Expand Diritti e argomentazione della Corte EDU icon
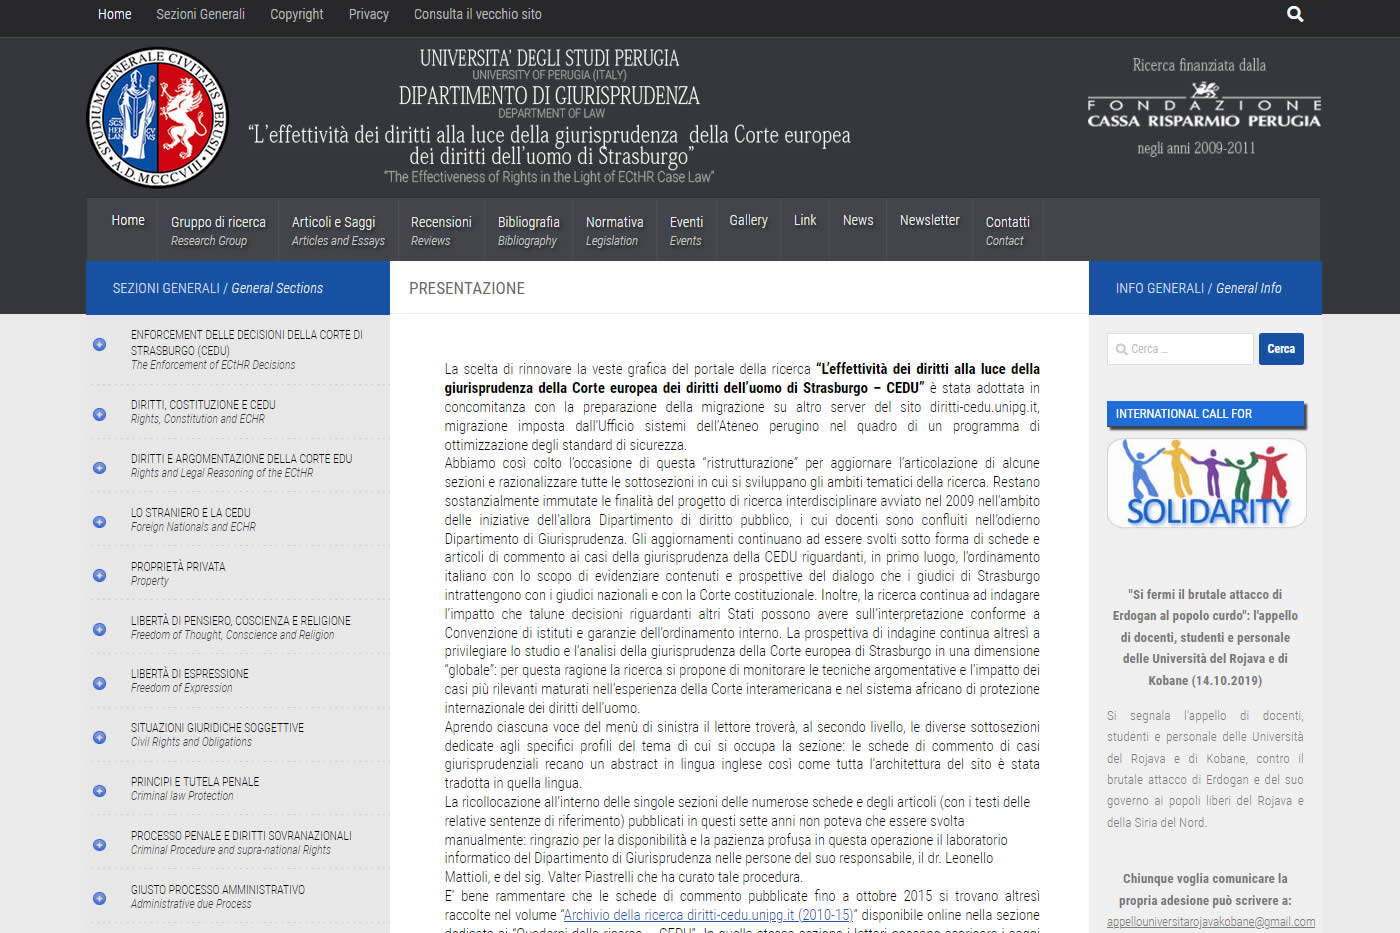Image resolution: width=1400 pixels, height=933 pixels. click(x=99, y=468)
